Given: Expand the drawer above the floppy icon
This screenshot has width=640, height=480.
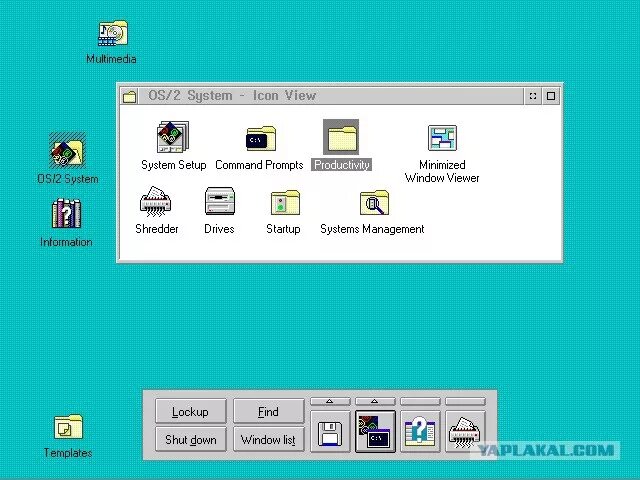Looking at the screenshot, I should (x=330, y=402).
